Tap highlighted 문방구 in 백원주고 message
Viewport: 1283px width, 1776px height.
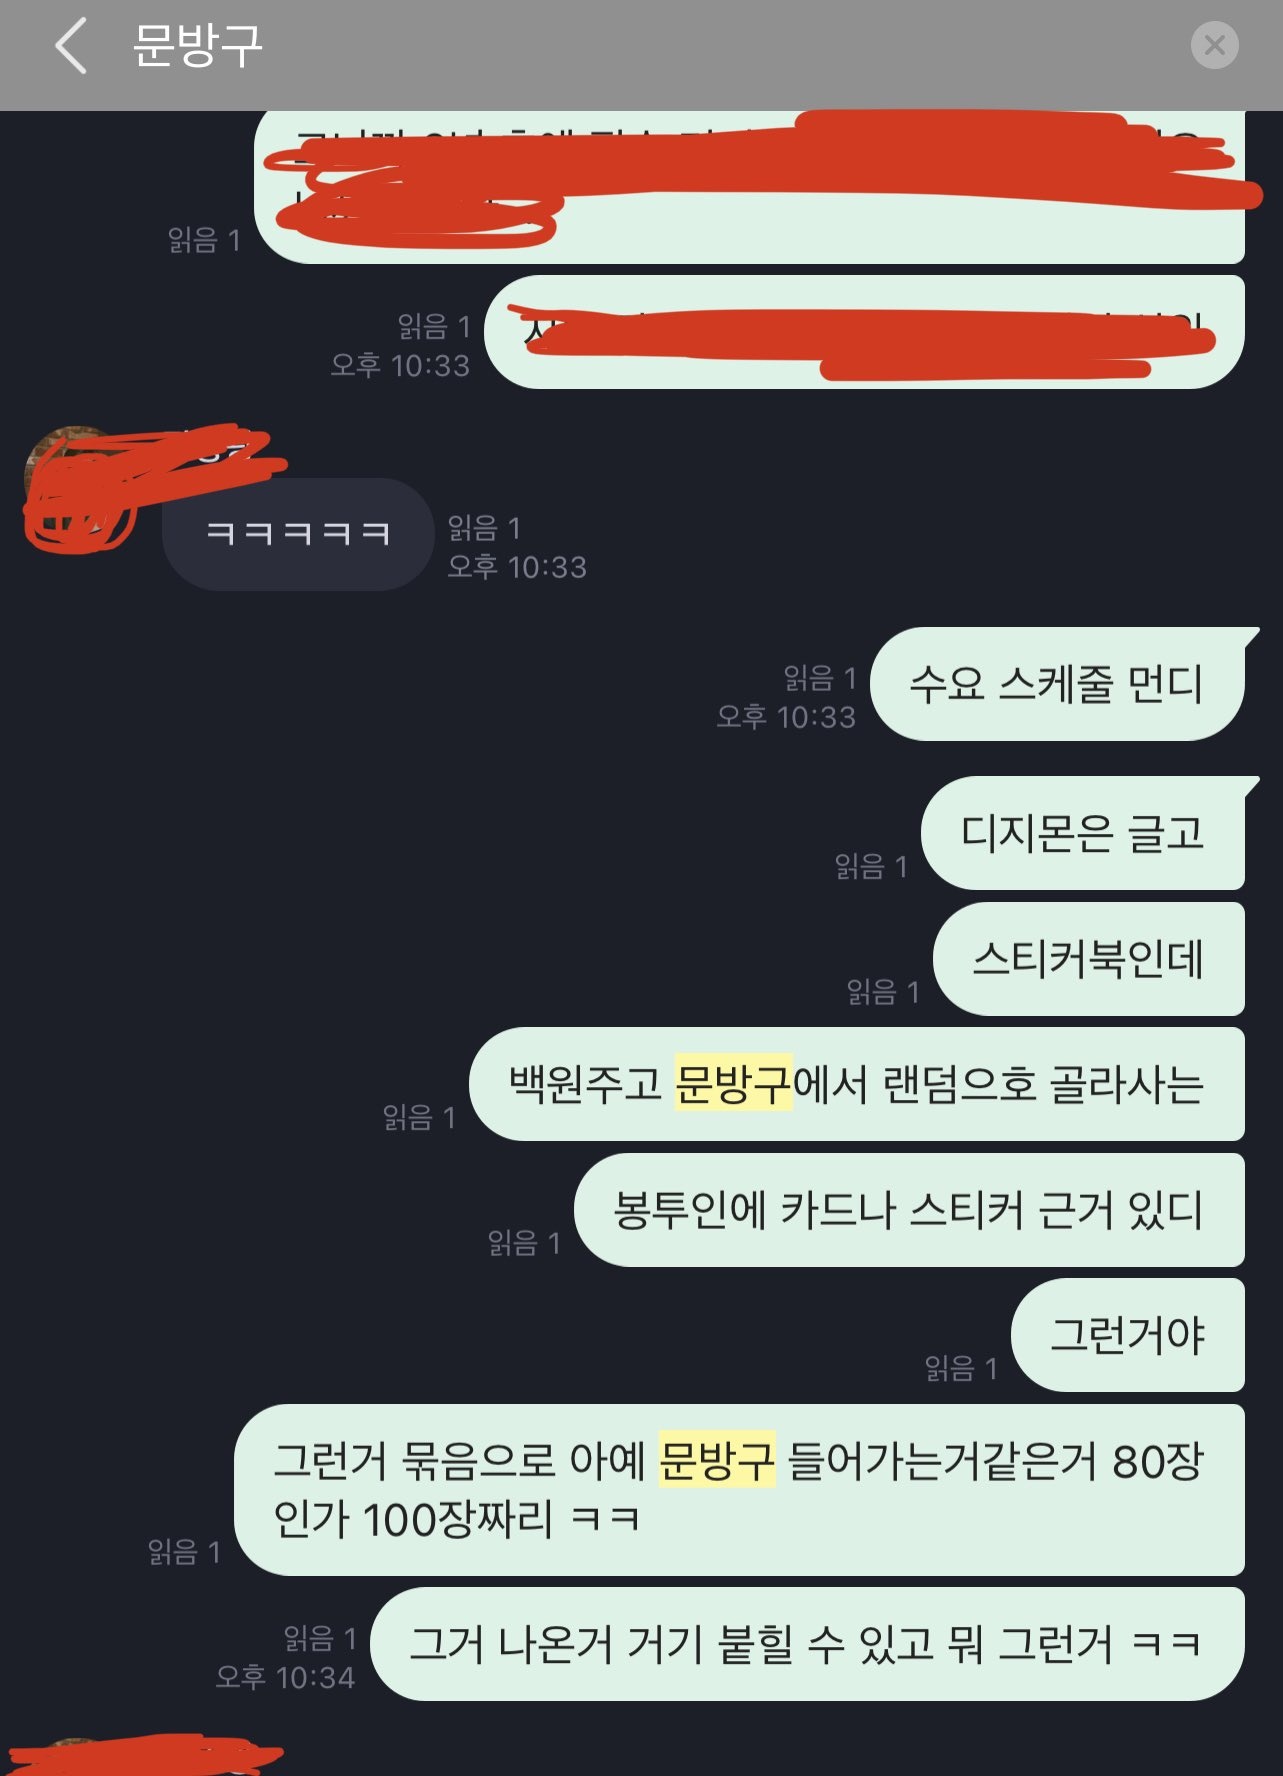coord(733,1083)
